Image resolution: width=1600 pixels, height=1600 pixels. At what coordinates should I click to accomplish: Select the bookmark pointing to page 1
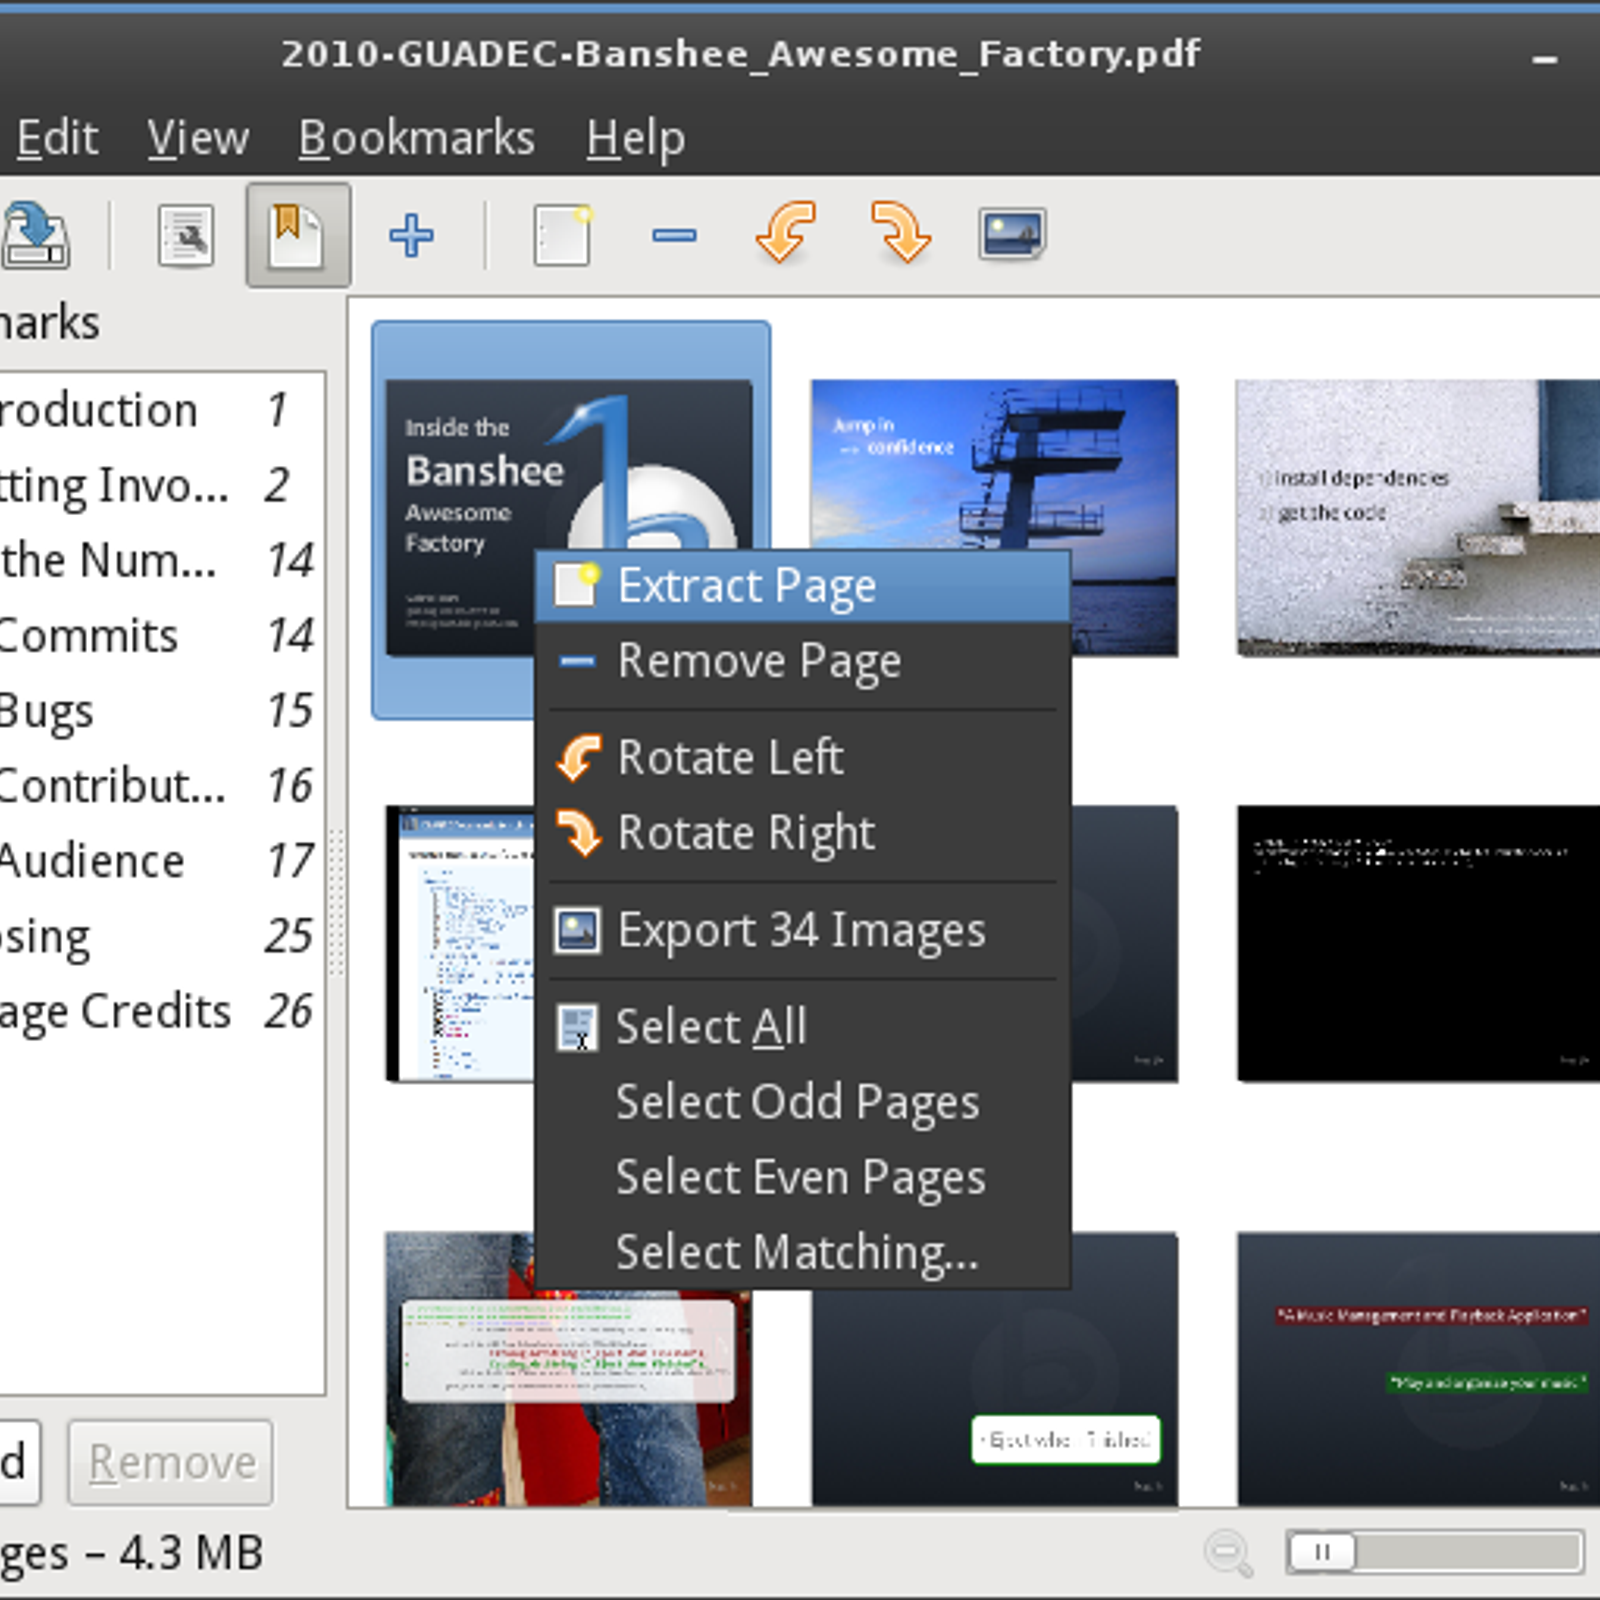[x=160, y=410]
